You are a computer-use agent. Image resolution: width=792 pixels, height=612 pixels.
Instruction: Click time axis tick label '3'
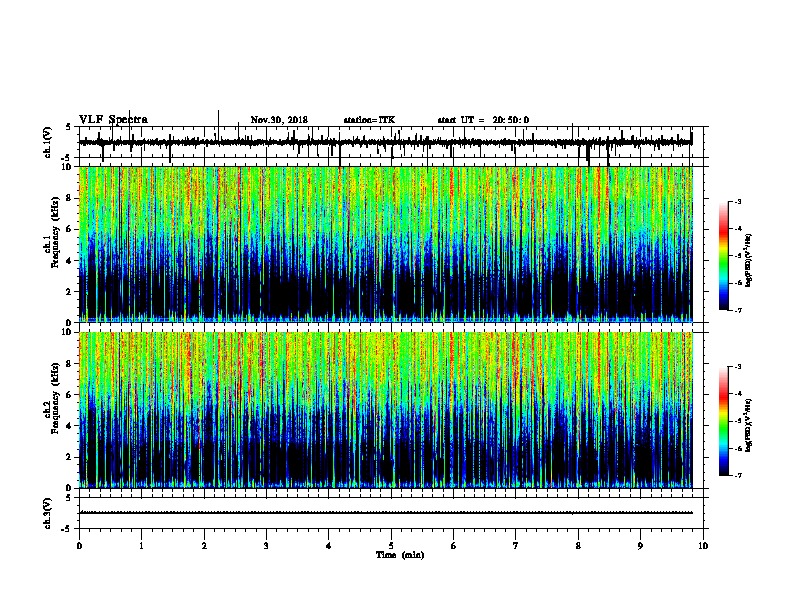(266, 546)
